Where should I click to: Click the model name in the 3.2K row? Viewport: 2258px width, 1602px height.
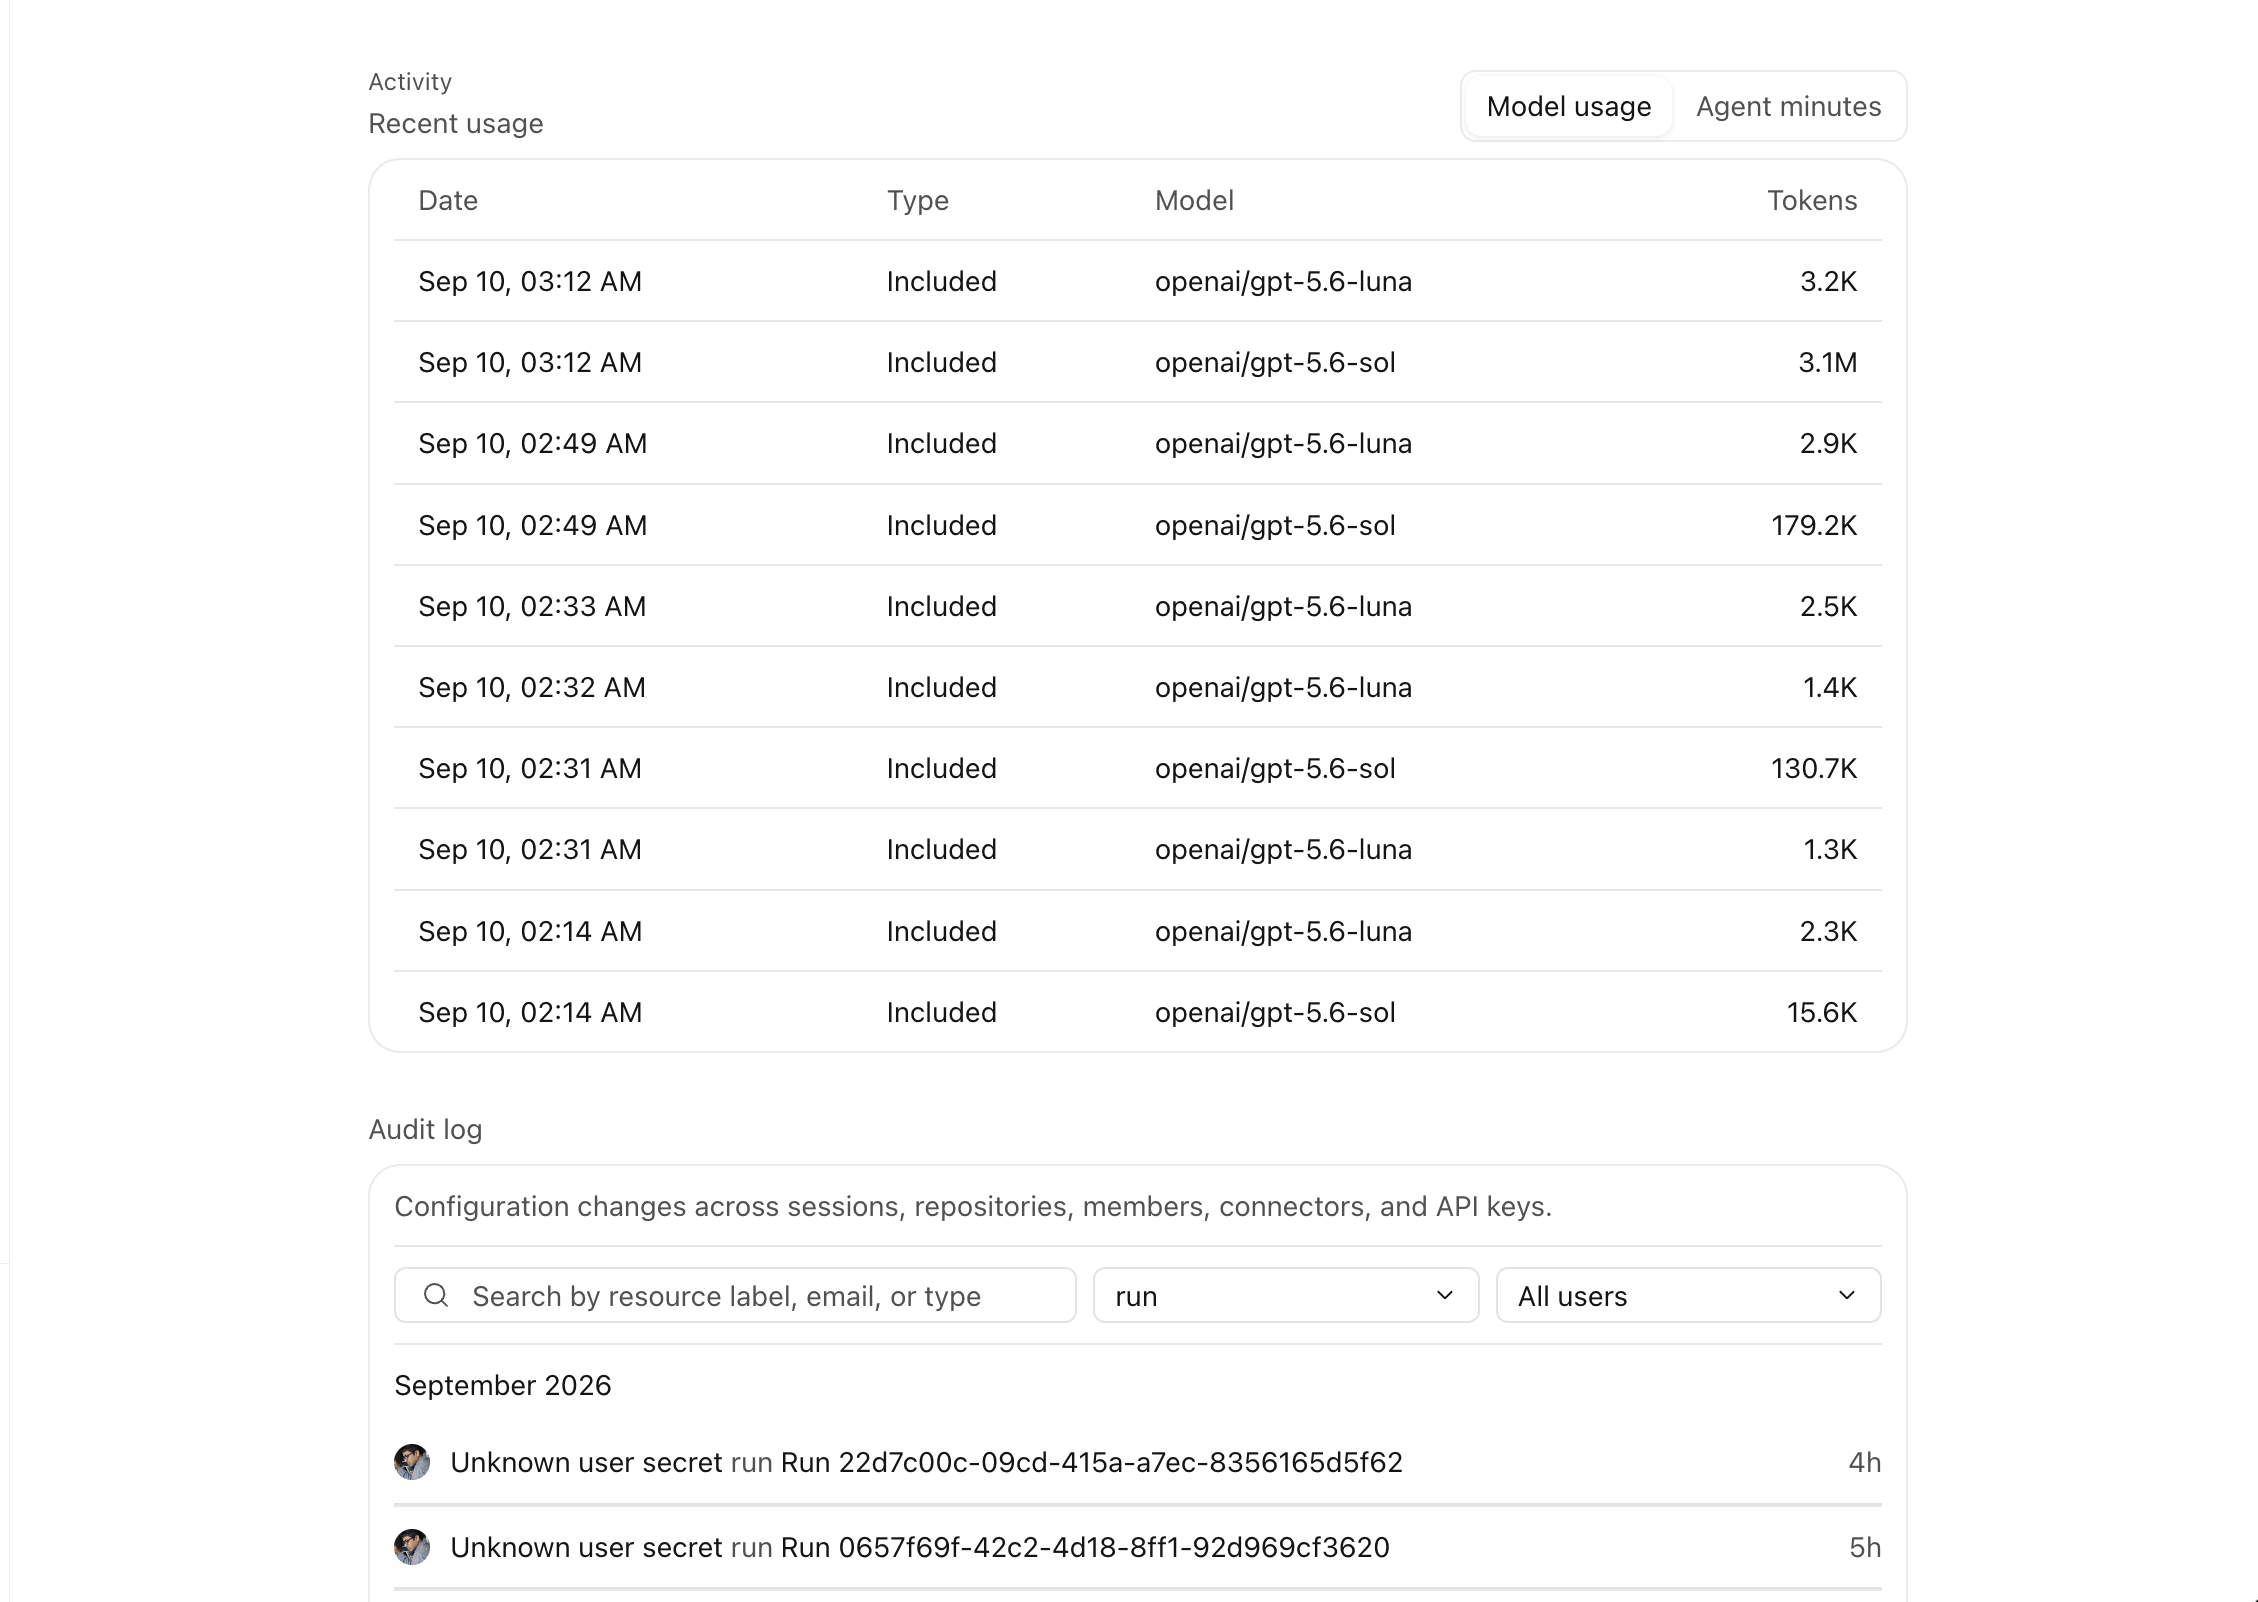[x=1283, y=281]
